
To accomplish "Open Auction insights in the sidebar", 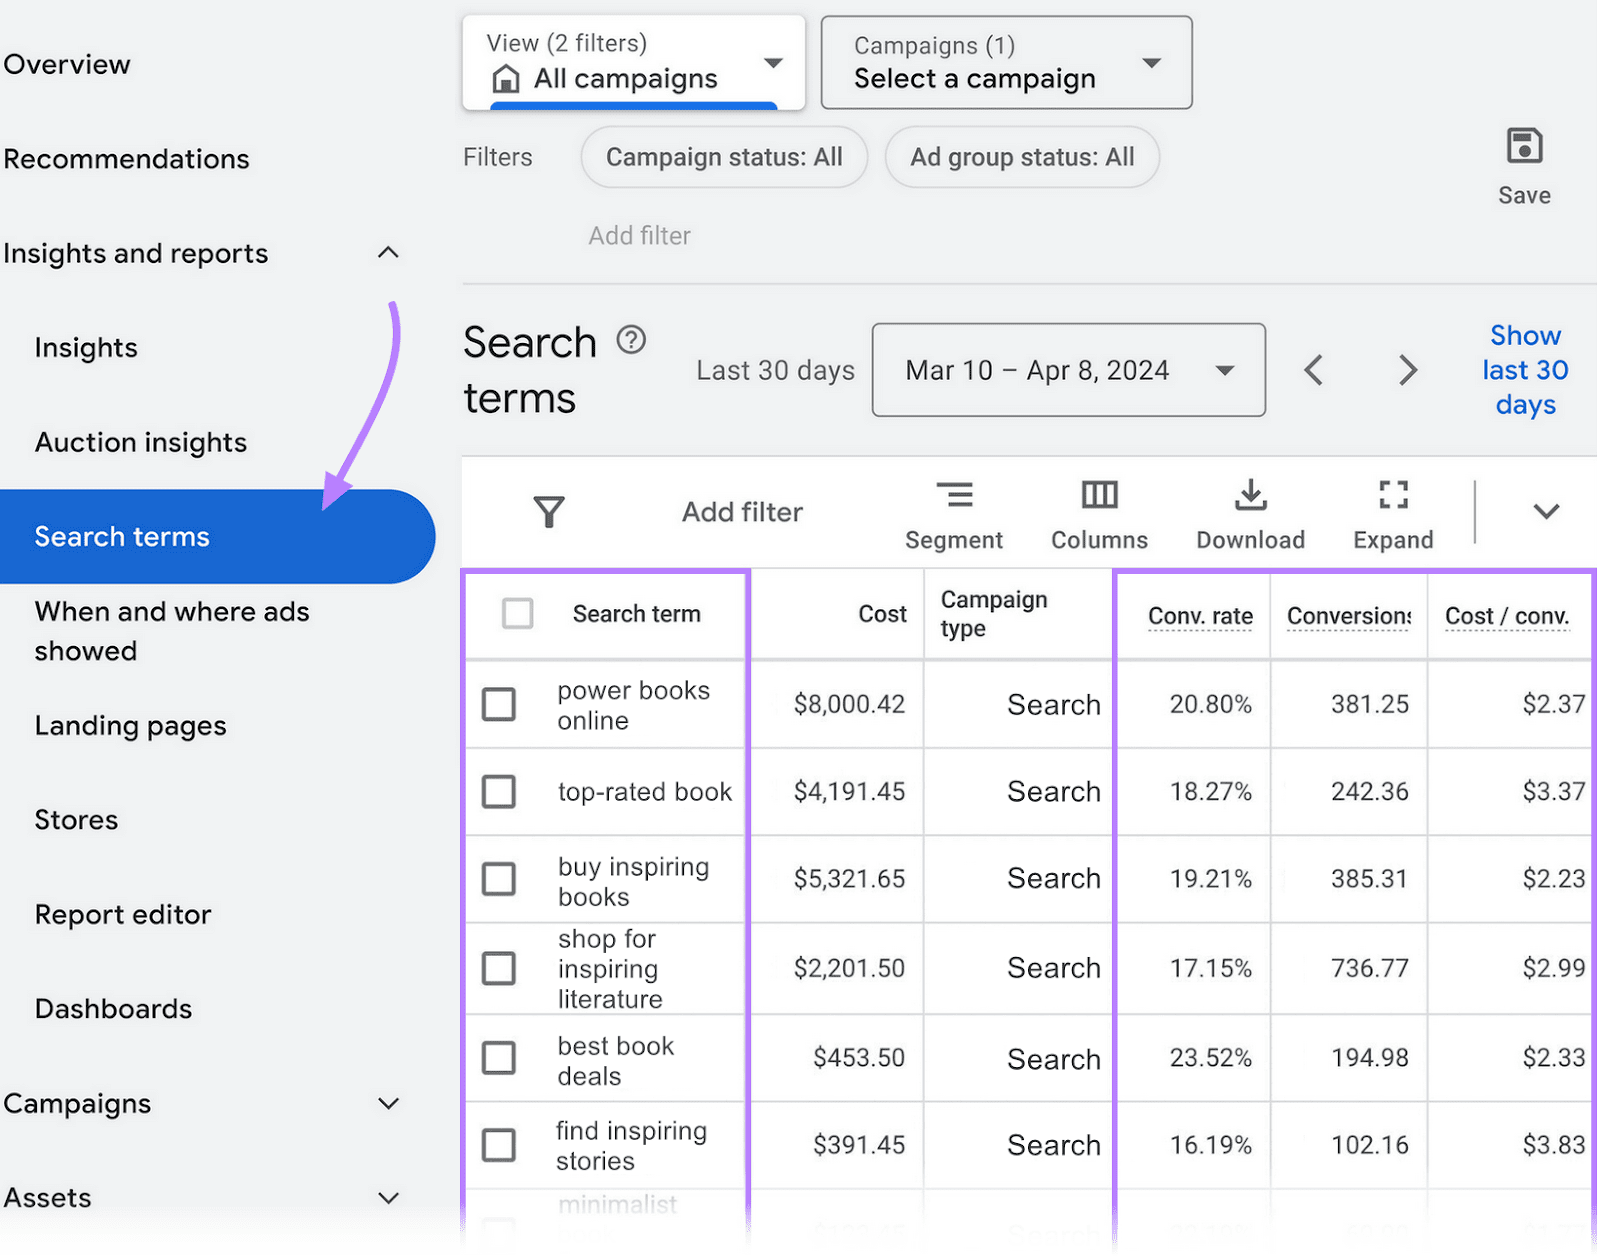I will pos(141,442).
